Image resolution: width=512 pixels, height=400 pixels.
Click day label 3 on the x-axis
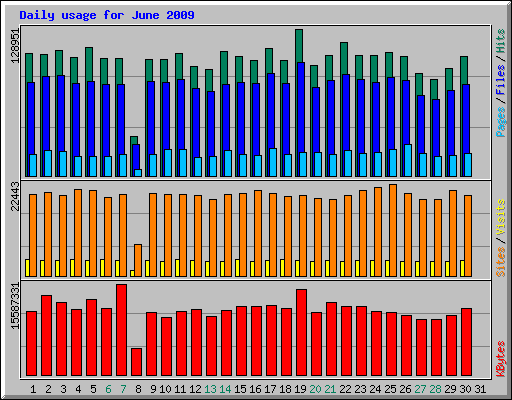(x=63, y=389)
